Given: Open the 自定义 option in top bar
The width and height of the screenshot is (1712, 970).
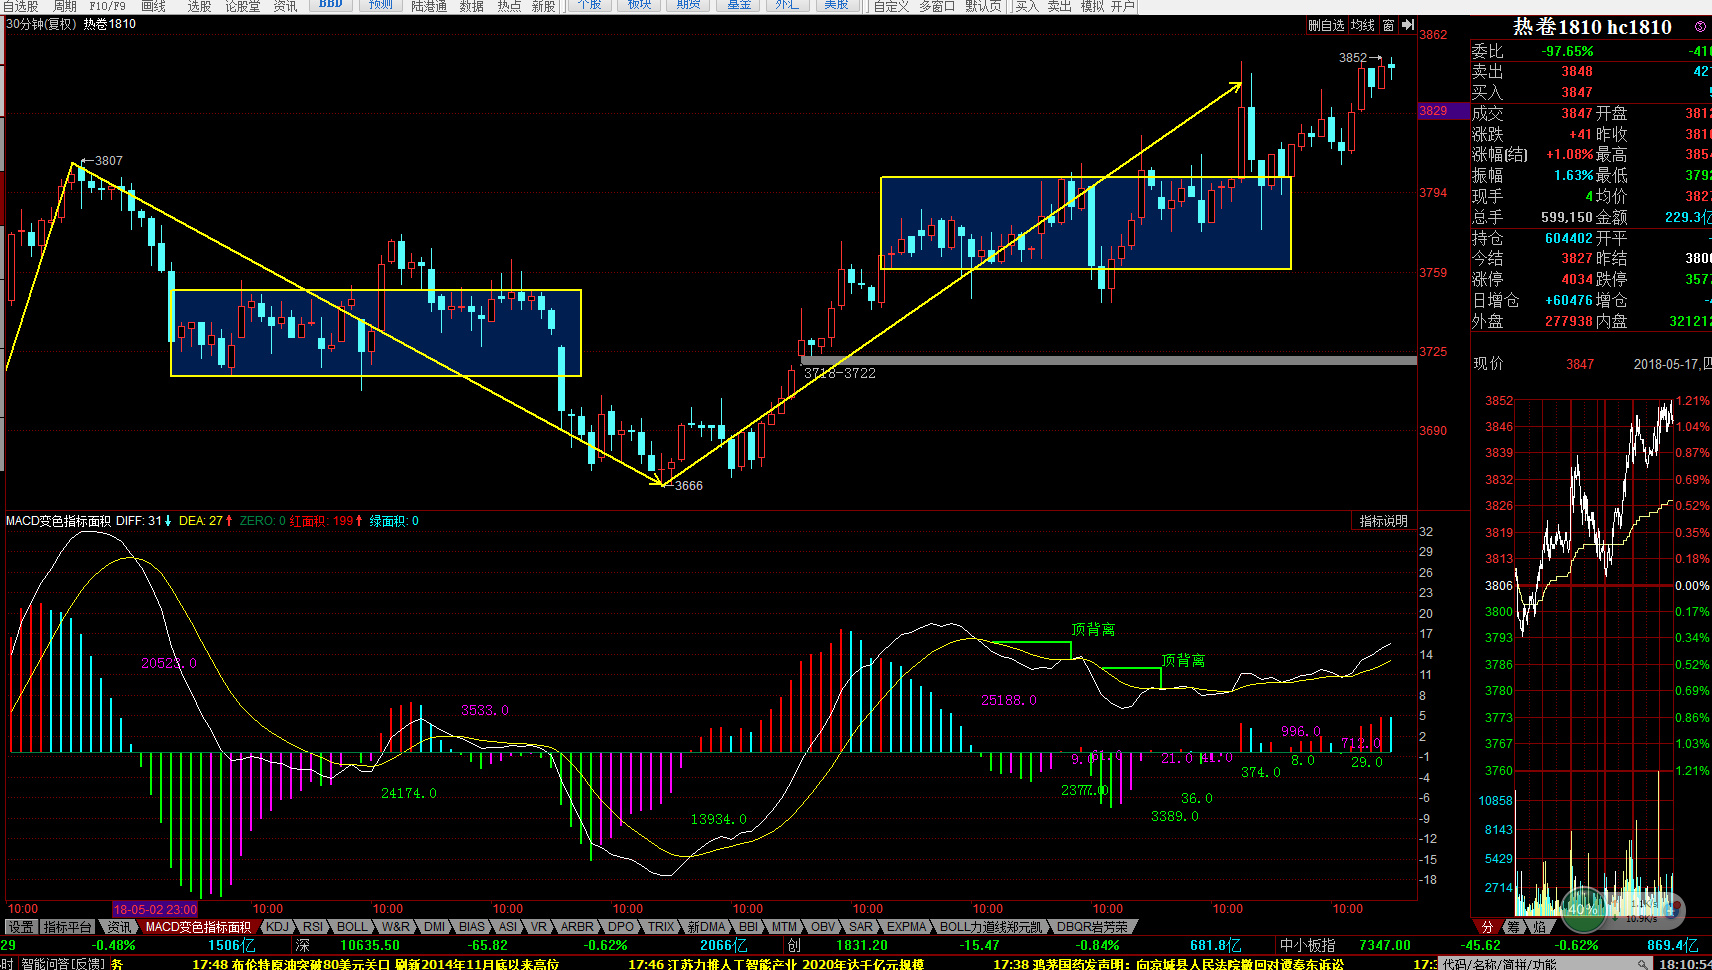Looking at the screenshot, I should point(892,6).
